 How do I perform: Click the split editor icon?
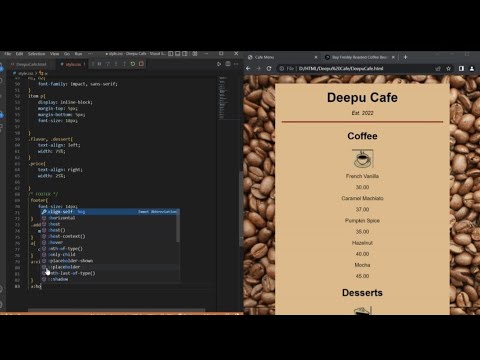click(228, 64)
